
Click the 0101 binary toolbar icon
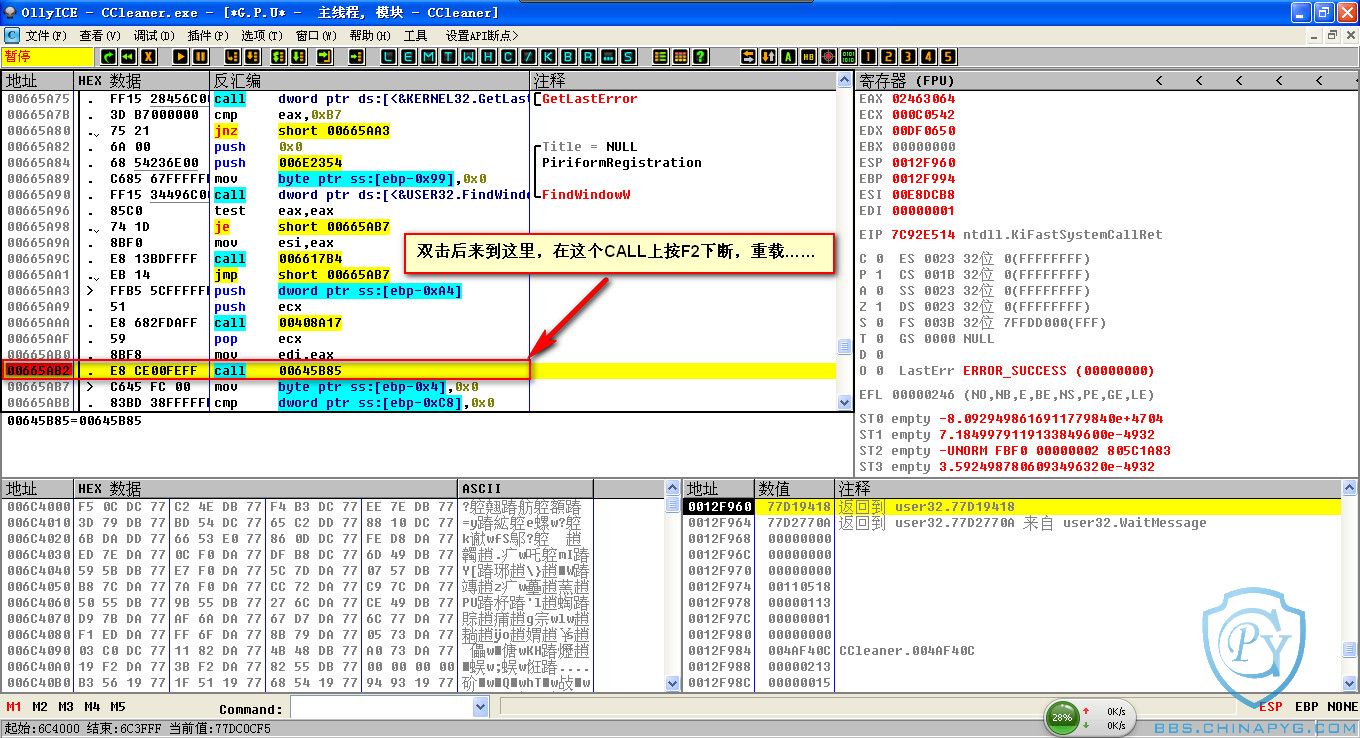848,57
